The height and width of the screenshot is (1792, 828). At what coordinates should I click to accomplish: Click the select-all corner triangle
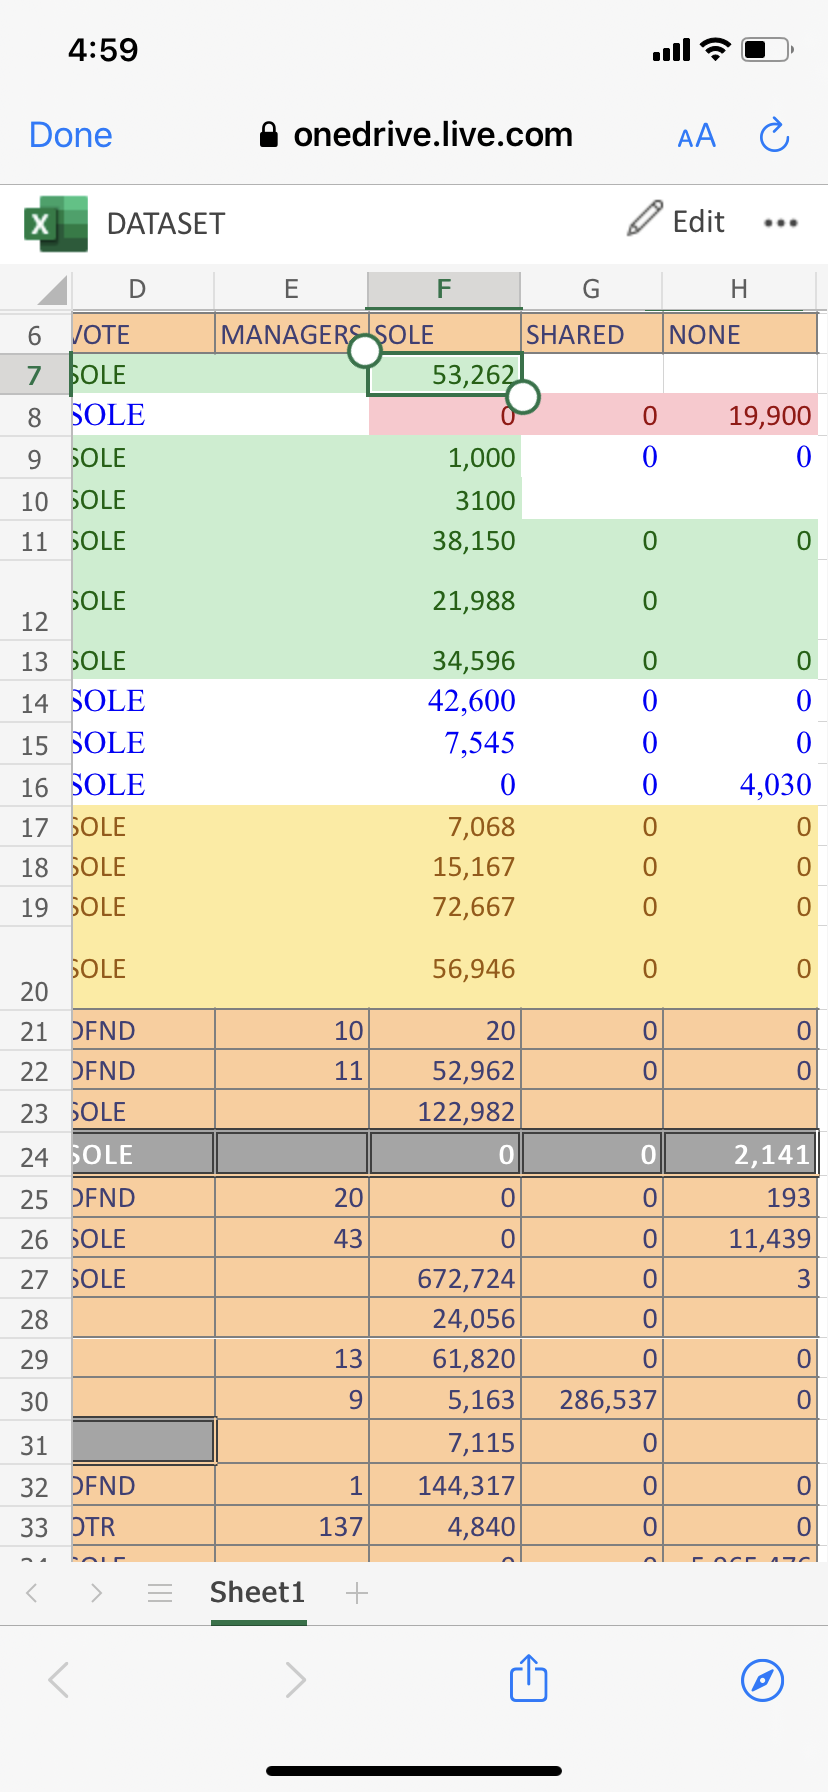click(x=51, y=290)
